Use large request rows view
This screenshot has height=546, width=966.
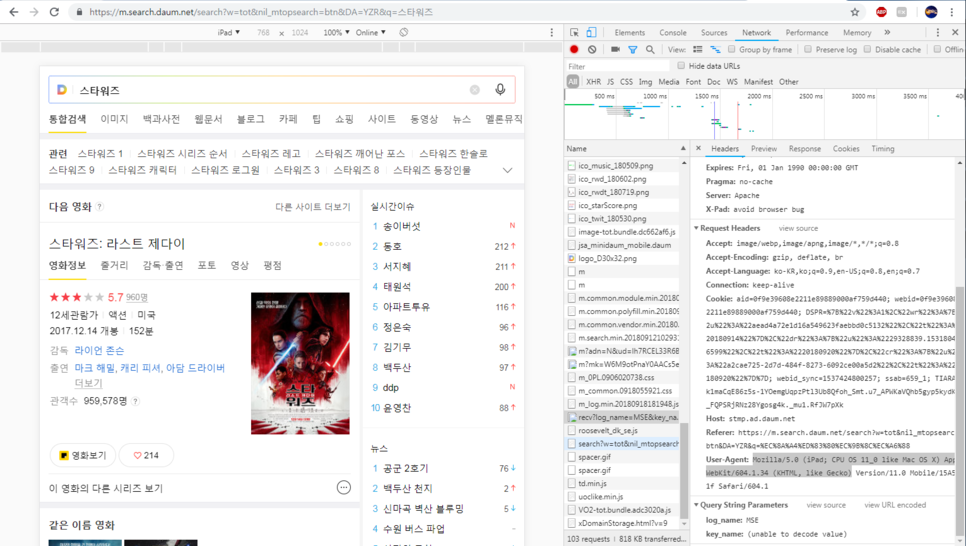click(x=697, y=49)
